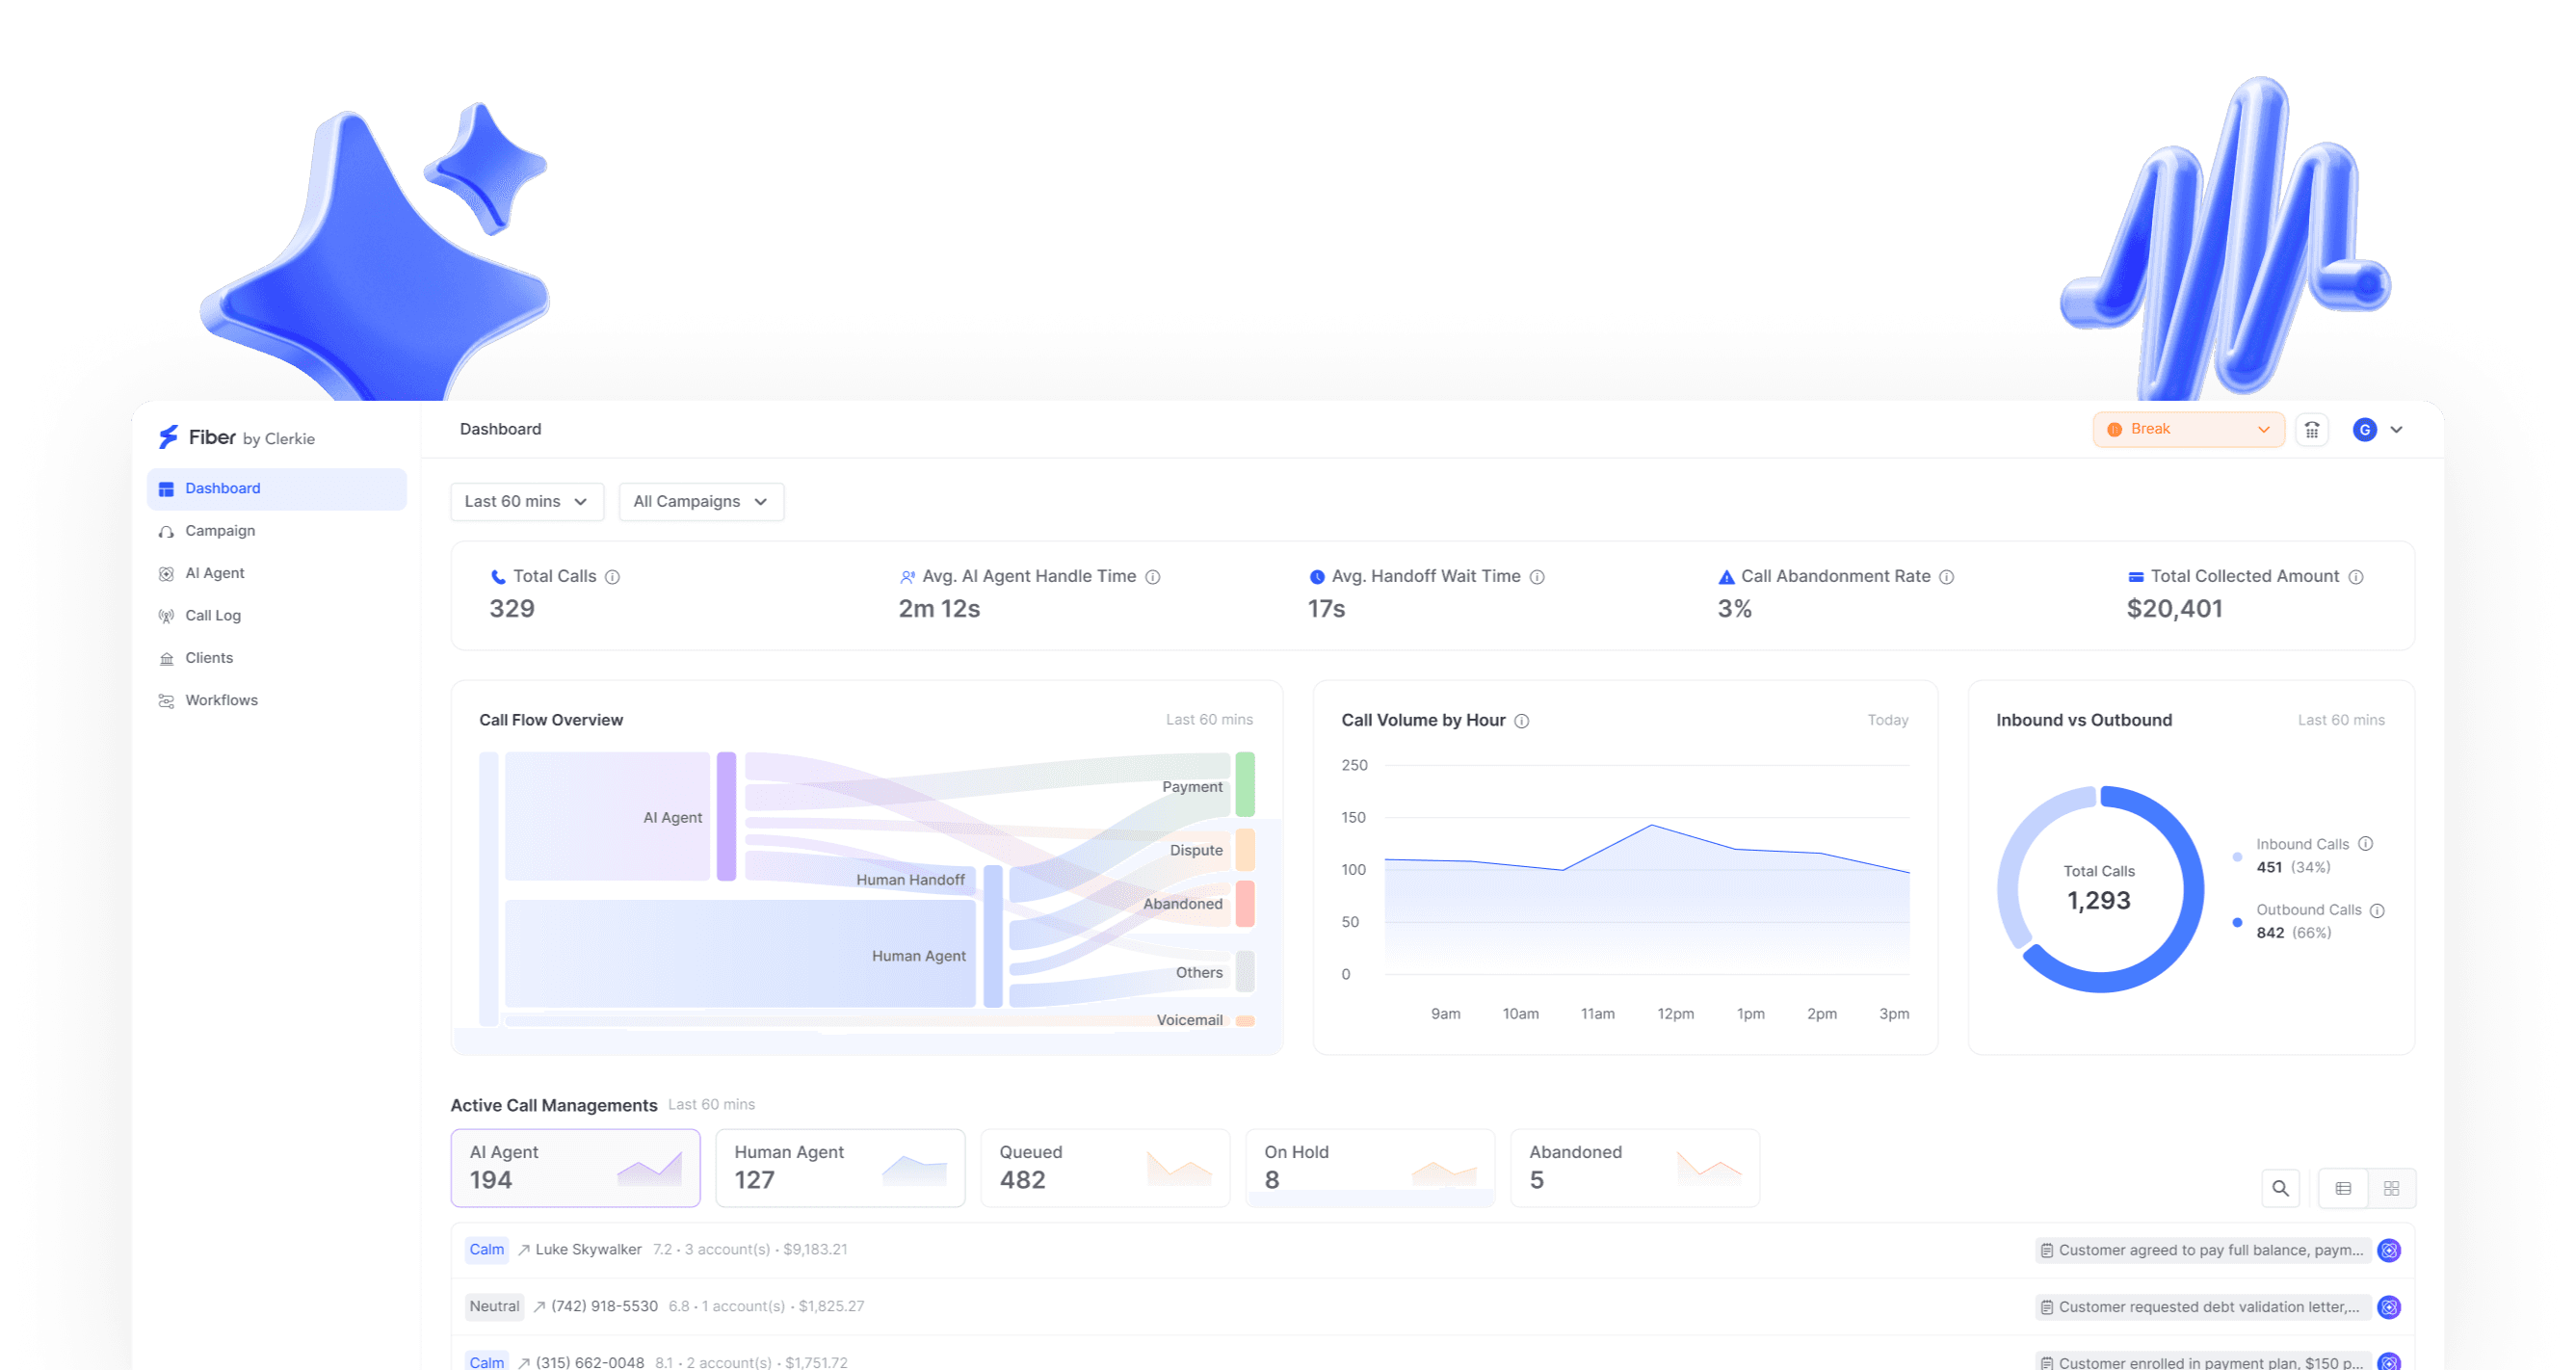
Task: Change the Break status dropdown
Action: 2187,430
